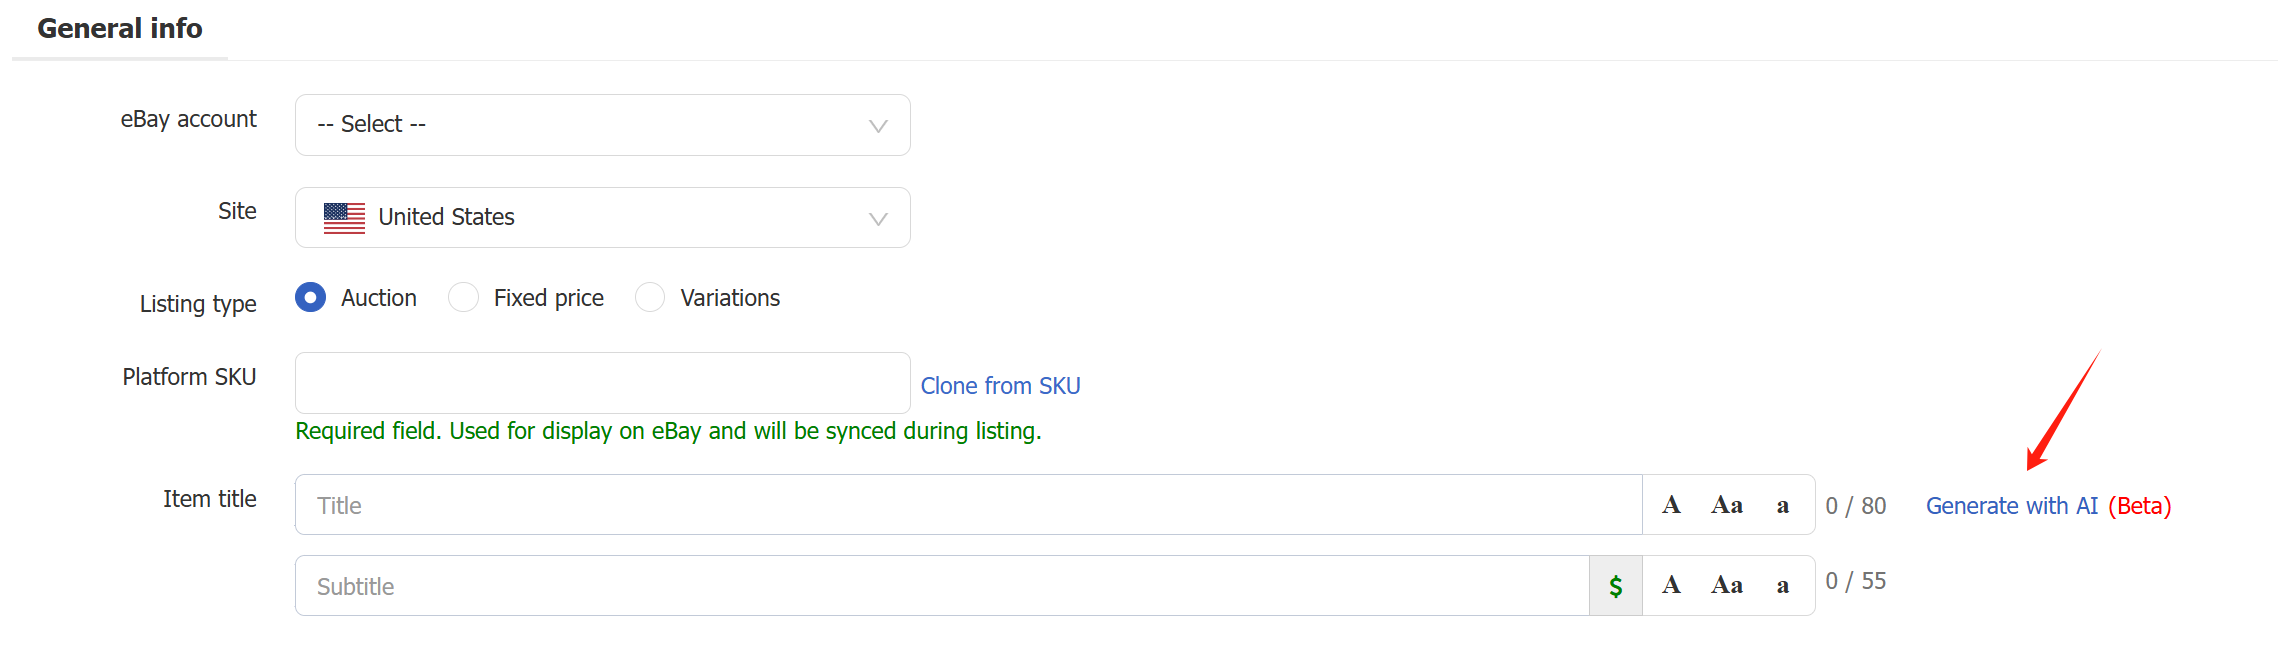The width and height of the screenshot is (2278, 649).
Task: Click the United States flag icon
Action: (x=344, y=218)
